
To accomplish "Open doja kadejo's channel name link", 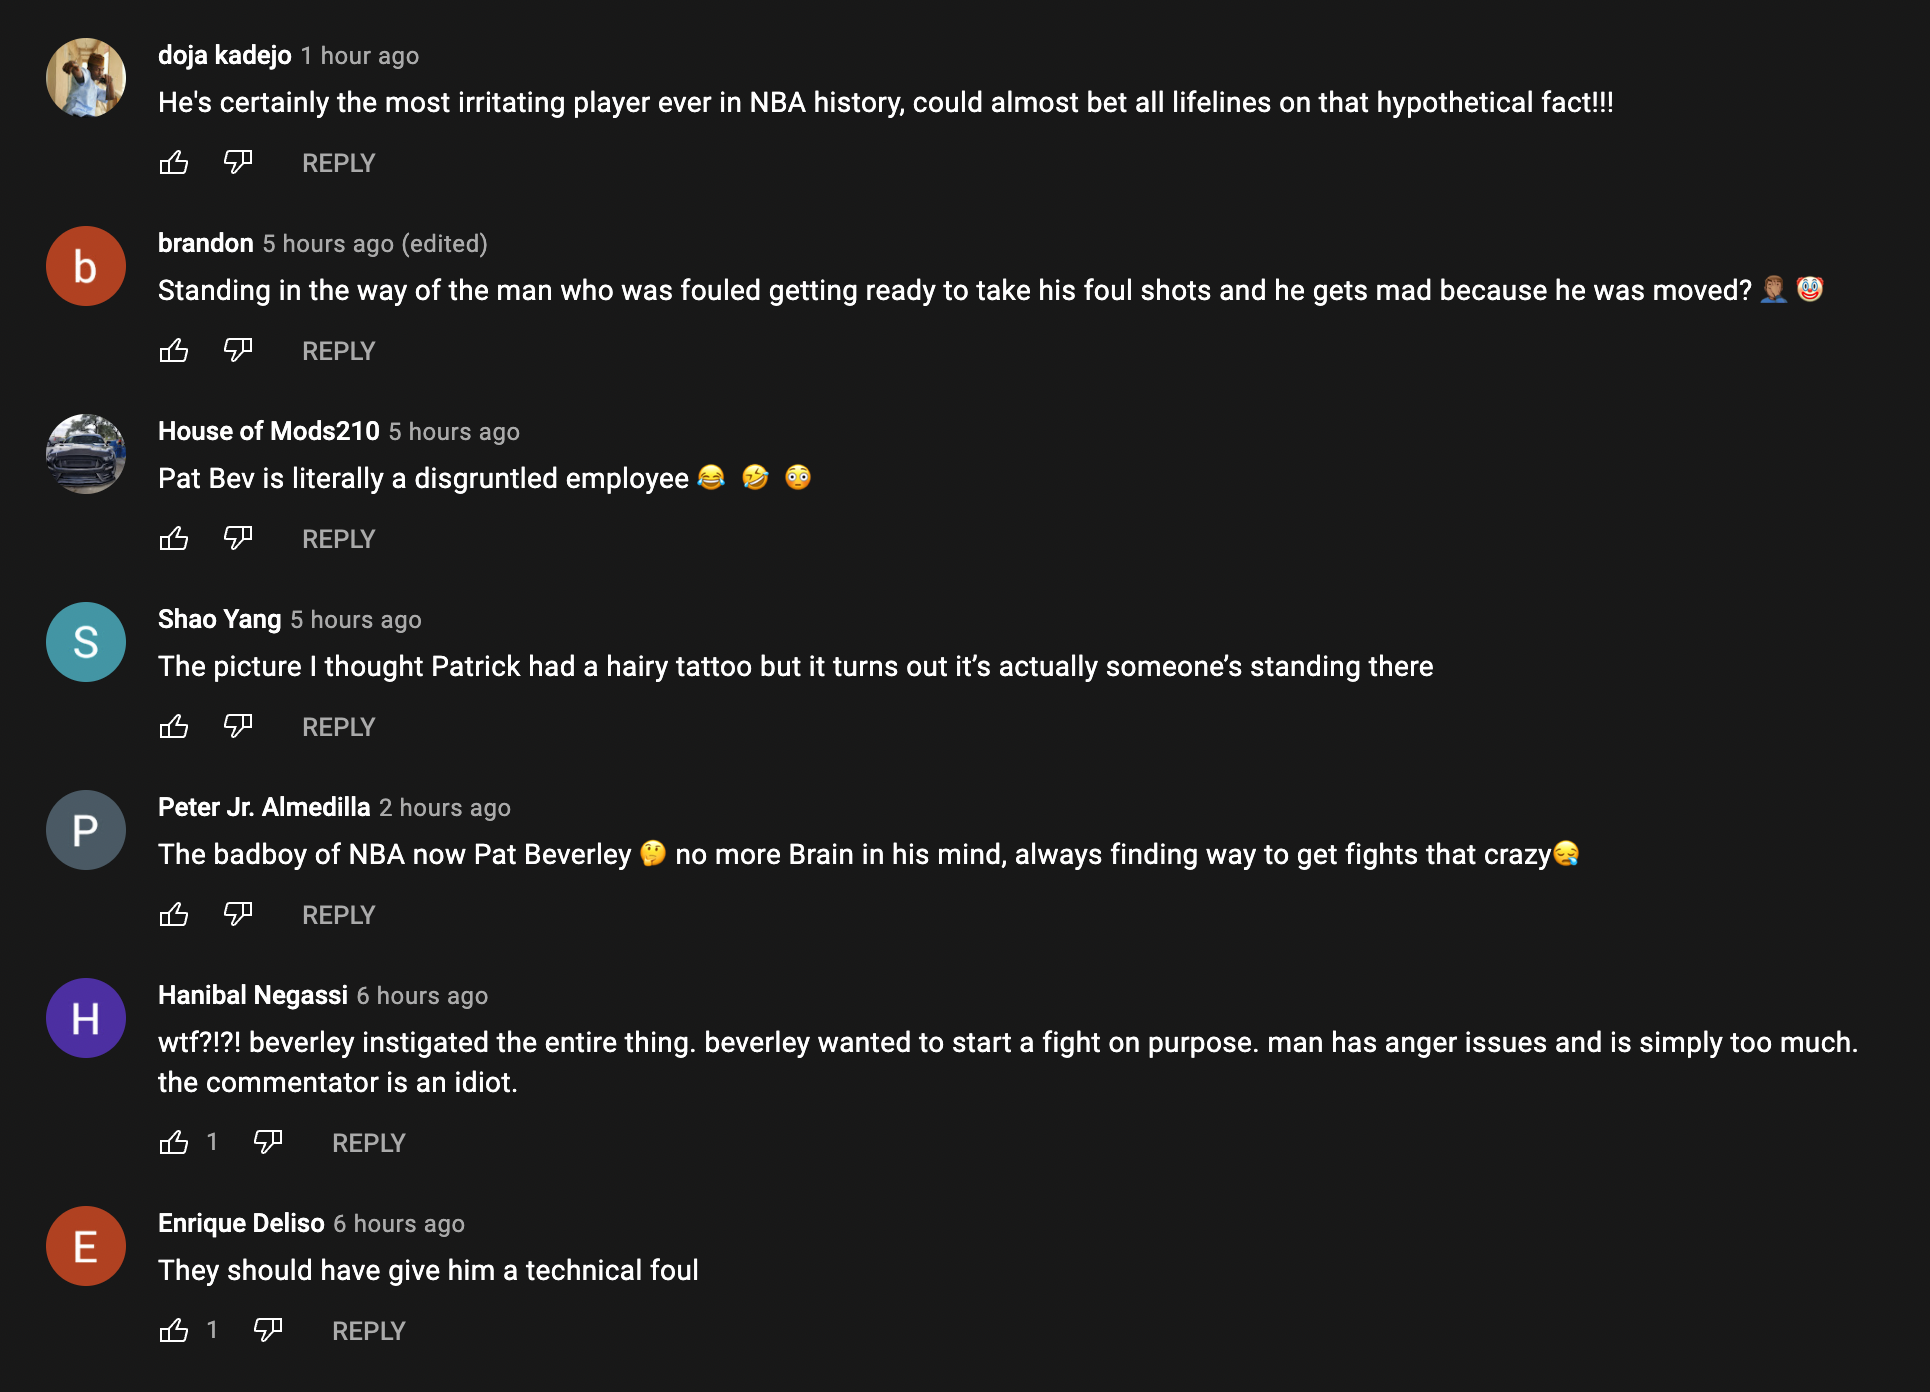I will point(224,55).
